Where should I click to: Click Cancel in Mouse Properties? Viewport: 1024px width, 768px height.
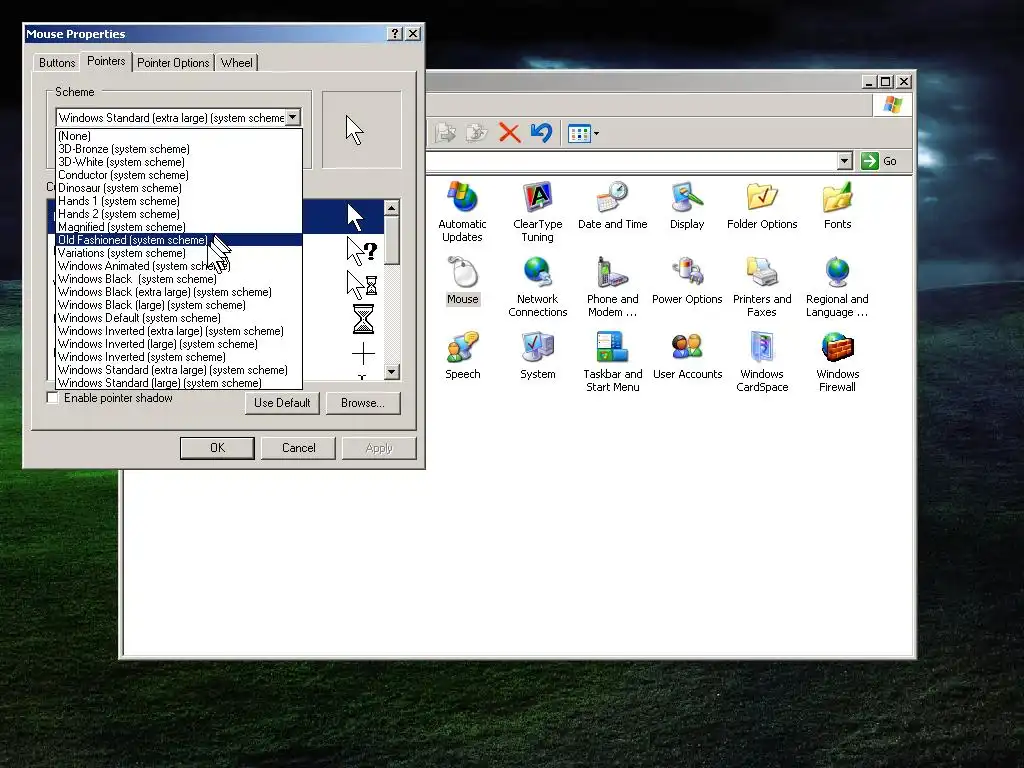point(298,448)
